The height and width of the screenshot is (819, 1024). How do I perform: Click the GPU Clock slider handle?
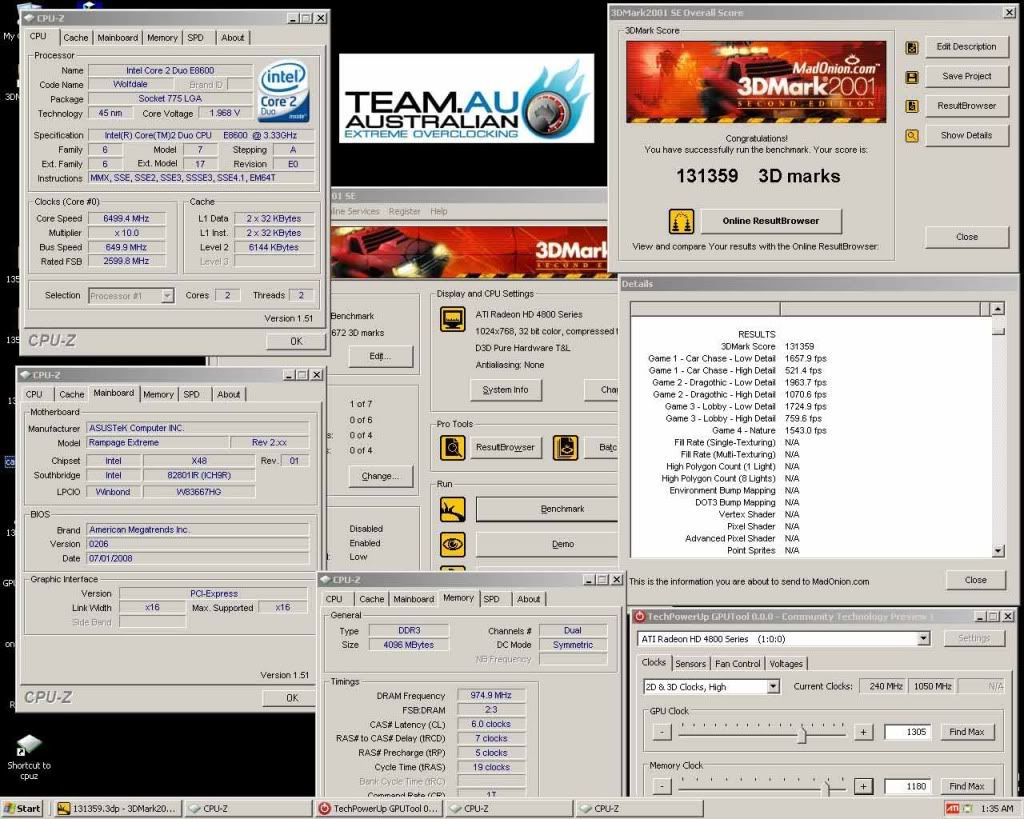802,735
